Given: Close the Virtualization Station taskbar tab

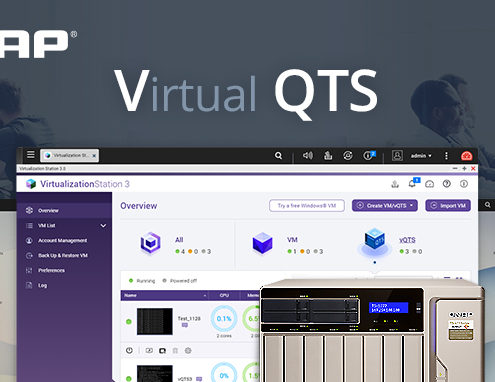Looking at the screenshot, I should [94, 156].
